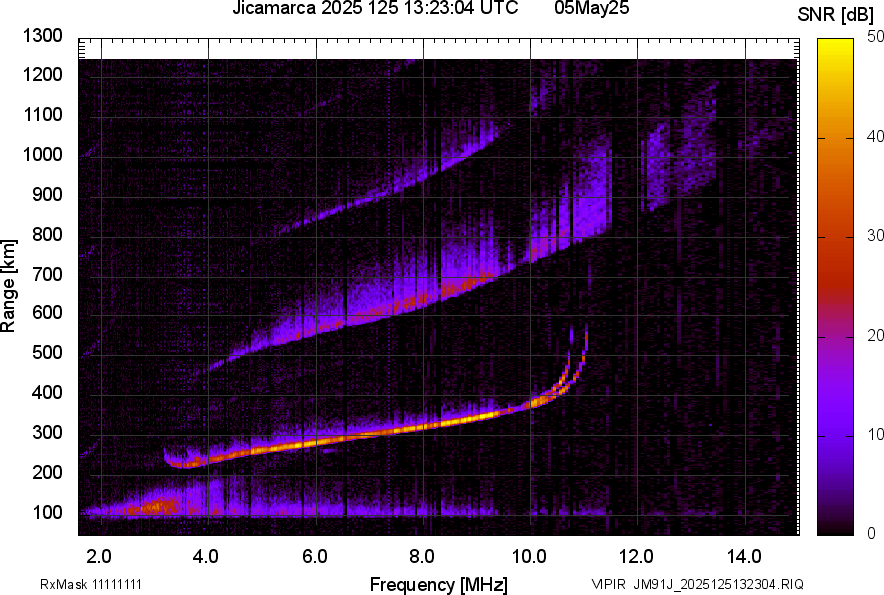This screenshot has height=595, width=884.
Task: Click the y-axis tick label '1200'
Action: click(x=42, y=74)
